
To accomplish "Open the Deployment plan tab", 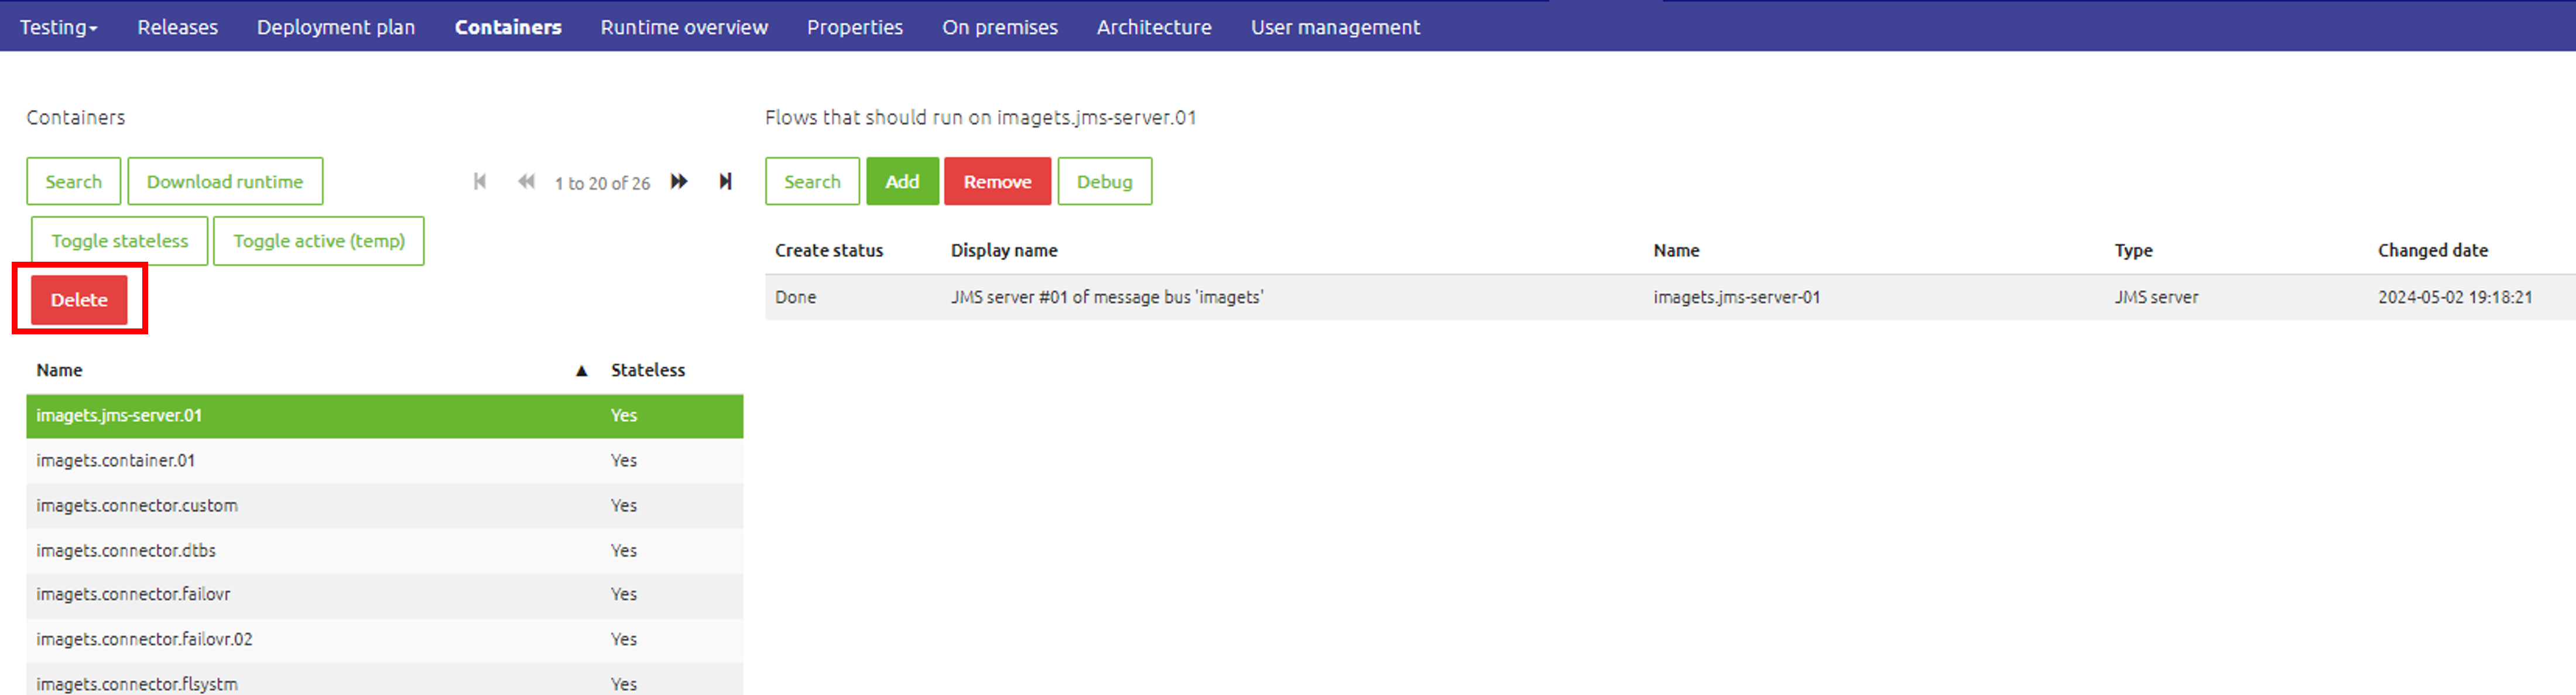I will tap(335, 27).
